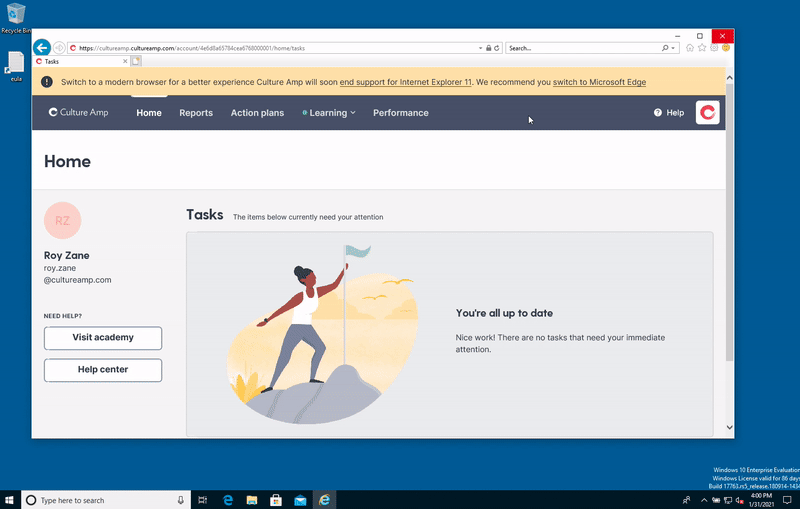Click the Internet Explorer forward arrow

59,47
